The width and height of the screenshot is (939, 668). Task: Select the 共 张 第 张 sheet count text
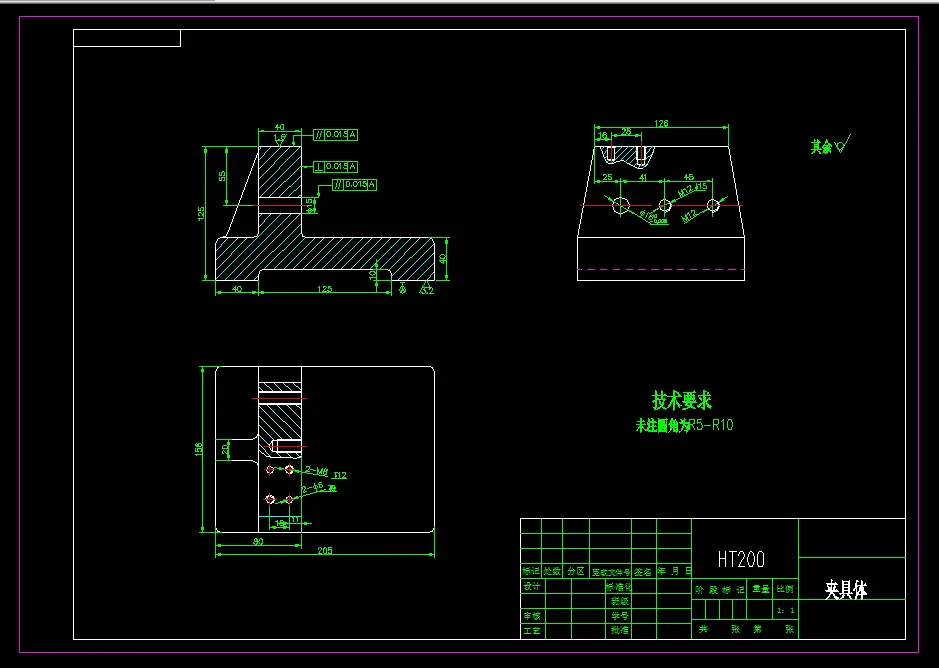(x=746, y=629)
